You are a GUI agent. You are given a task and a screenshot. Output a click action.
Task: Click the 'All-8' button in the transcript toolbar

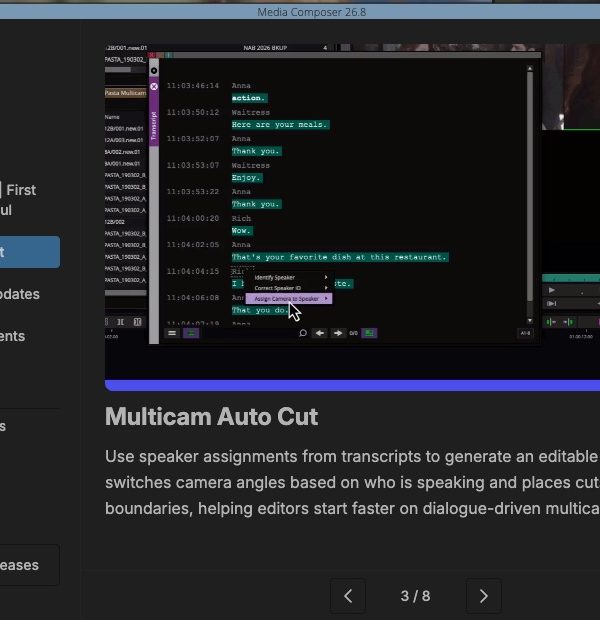[x=525, y=333]
